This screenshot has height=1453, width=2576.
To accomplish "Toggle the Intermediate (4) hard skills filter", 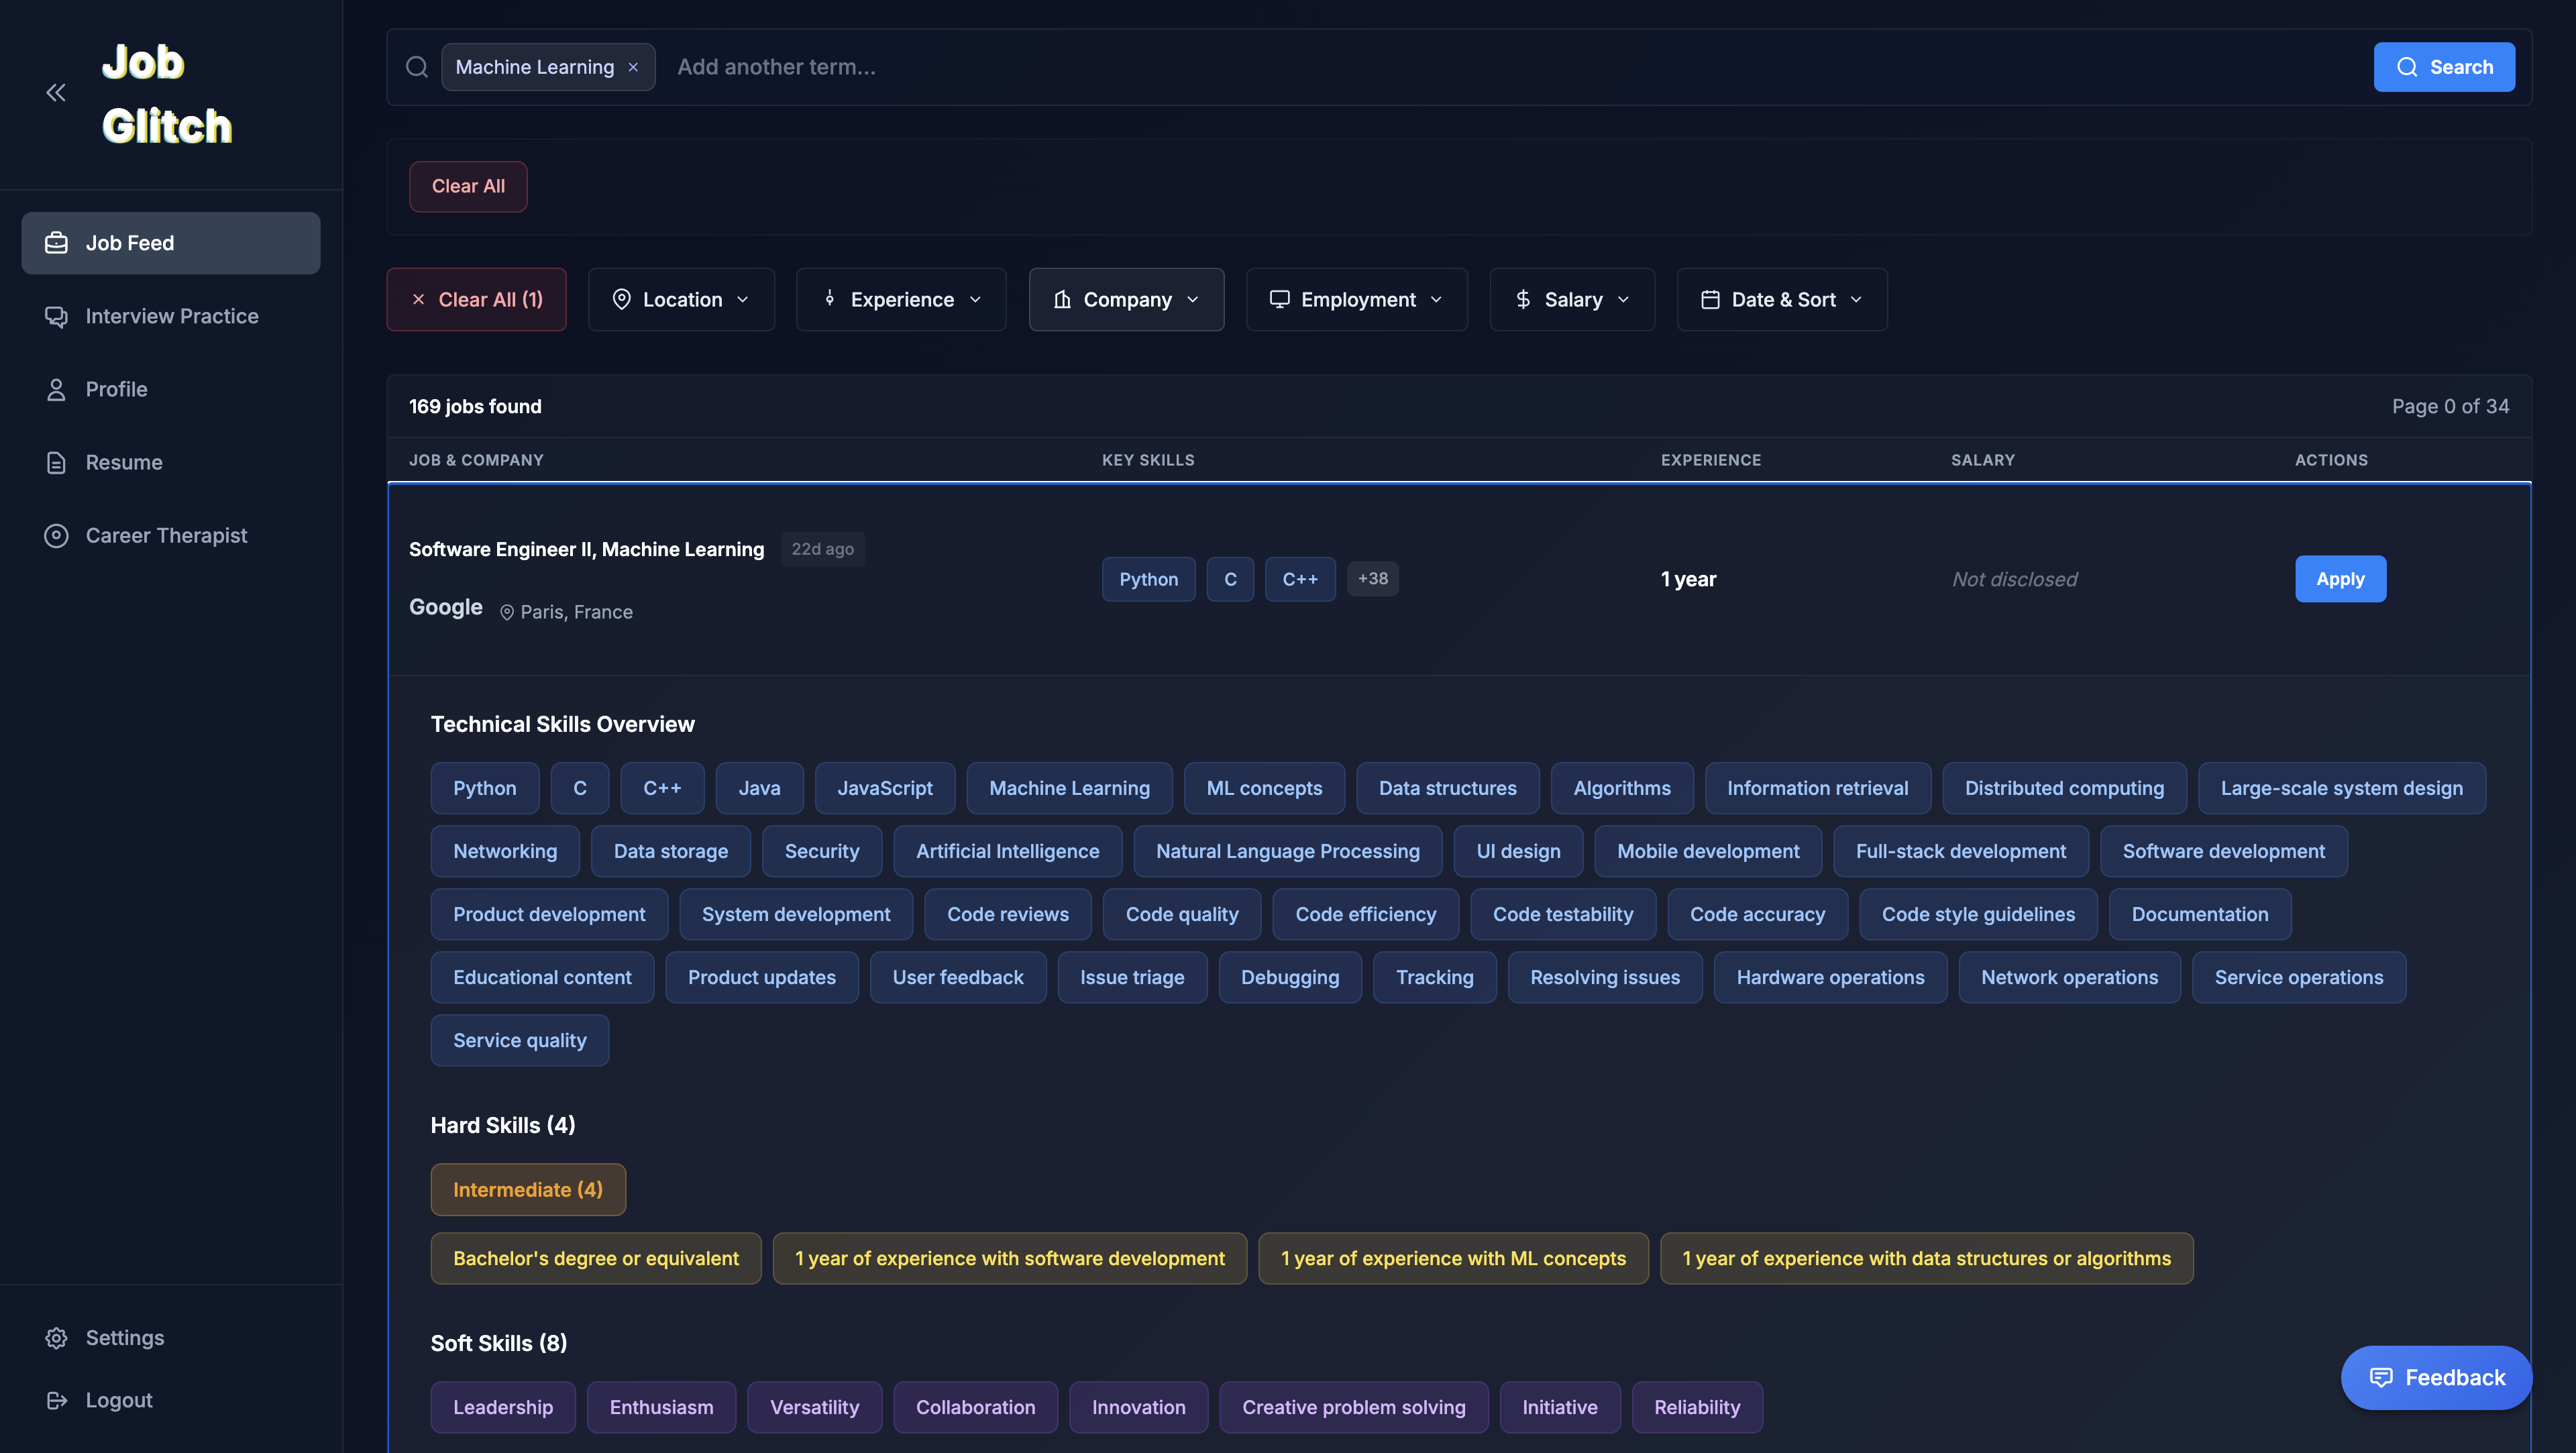I will (528, 1189).
